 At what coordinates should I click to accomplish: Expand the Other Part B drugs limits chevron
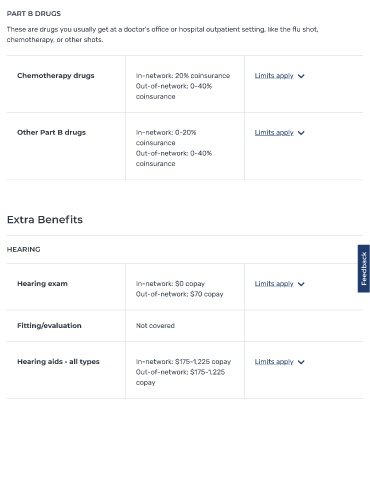click(x=301, y=133)
